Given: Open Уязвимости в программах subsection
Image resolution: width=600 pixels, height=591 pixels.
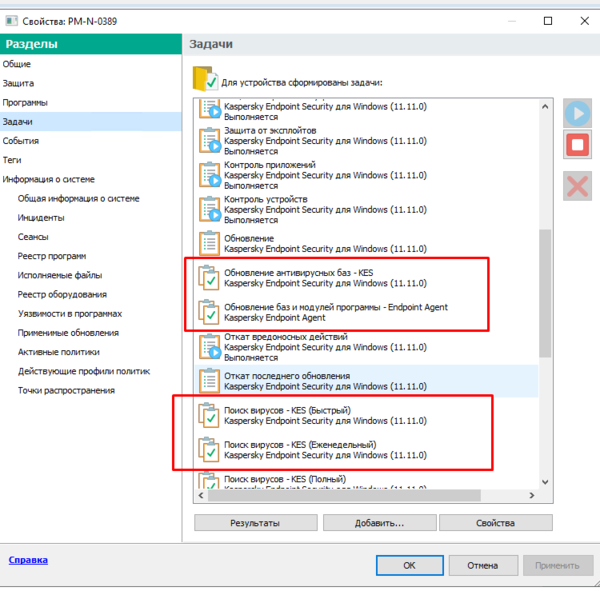Looking at the screenshot, I should [x=70, y=313].
